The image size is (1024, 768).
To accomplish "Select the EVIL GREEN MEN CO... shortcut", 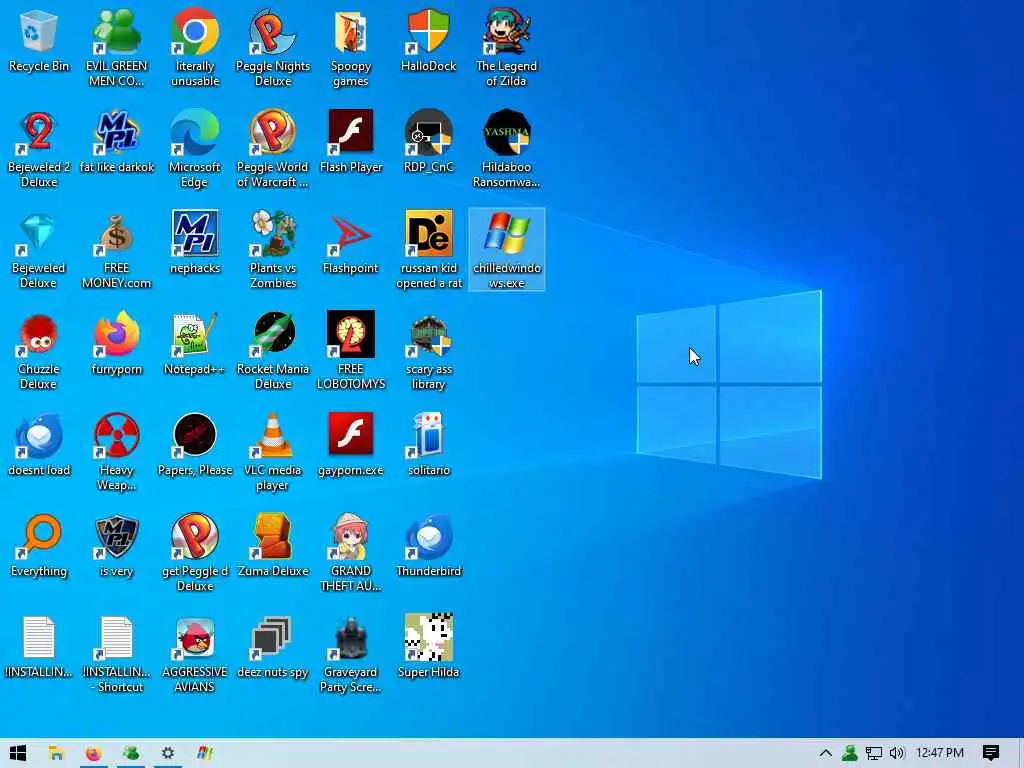I will click(116, 47).
